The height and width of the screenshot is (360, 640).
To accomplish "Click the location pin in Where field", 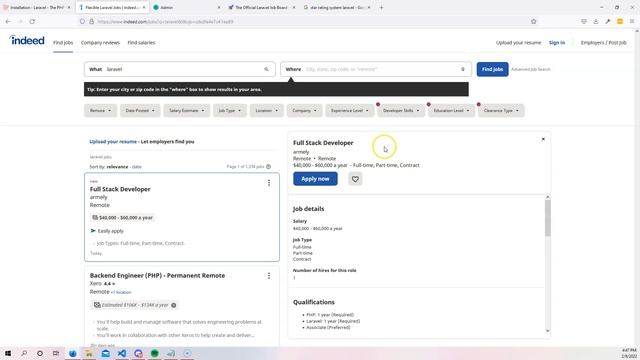I will point(463,69).
